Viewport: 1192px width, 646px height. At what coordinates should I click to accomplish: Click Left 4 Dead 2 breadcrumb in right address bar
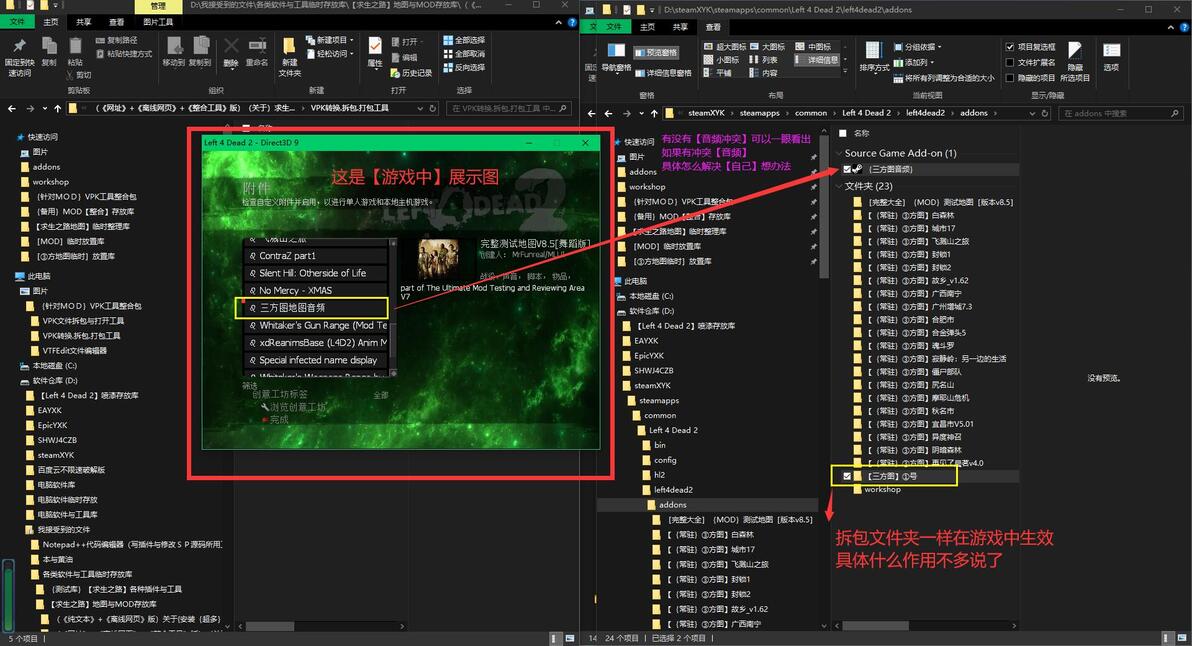pos(866,113)
